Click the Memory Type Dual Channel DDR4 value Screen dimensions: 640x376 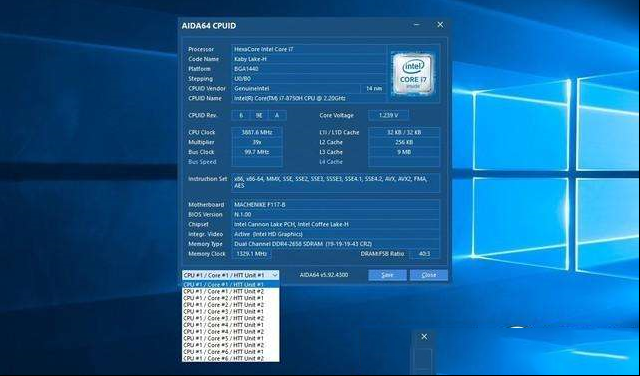336,244
